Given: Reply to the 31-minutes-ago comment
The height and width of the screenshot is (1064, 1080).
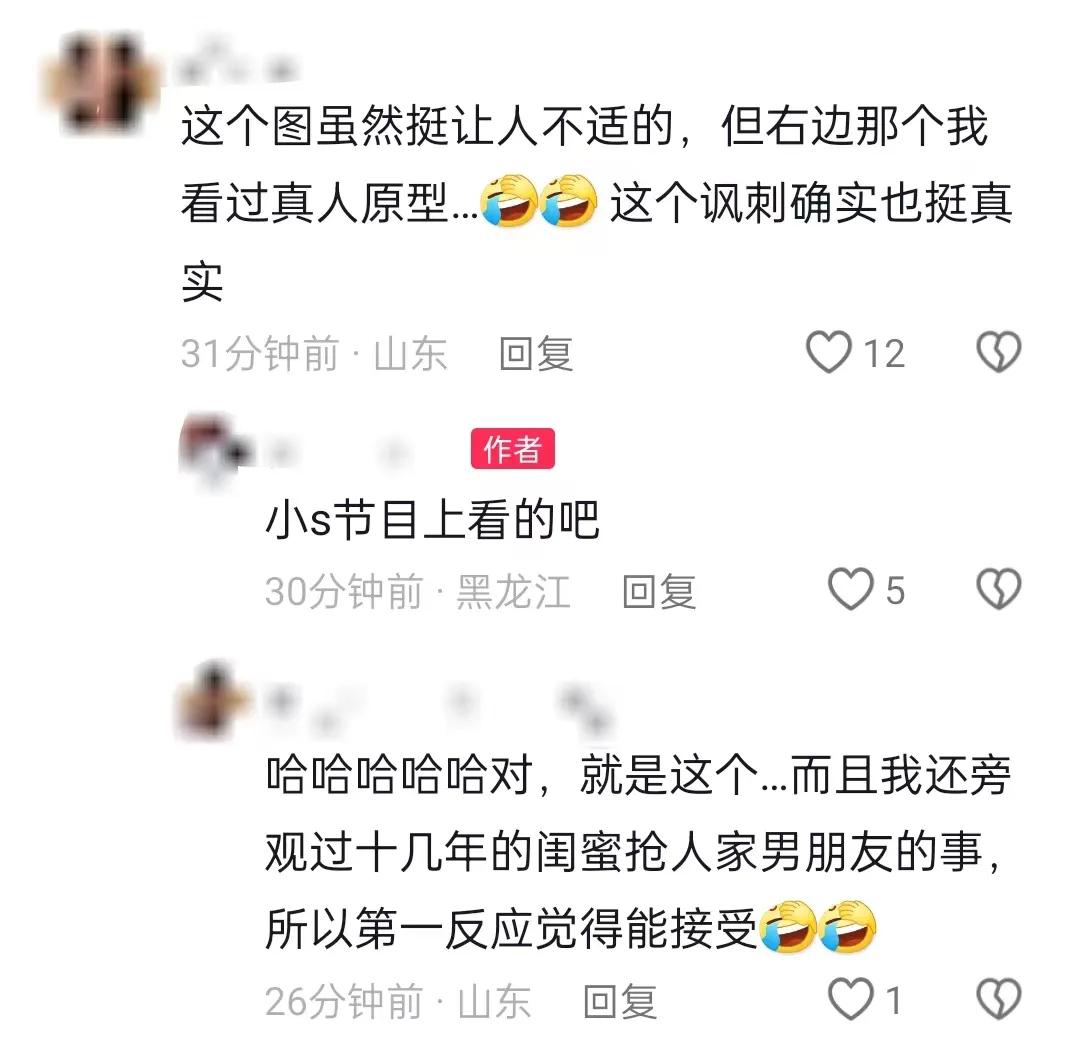Looking at the screenshot, I should point(536,353).
